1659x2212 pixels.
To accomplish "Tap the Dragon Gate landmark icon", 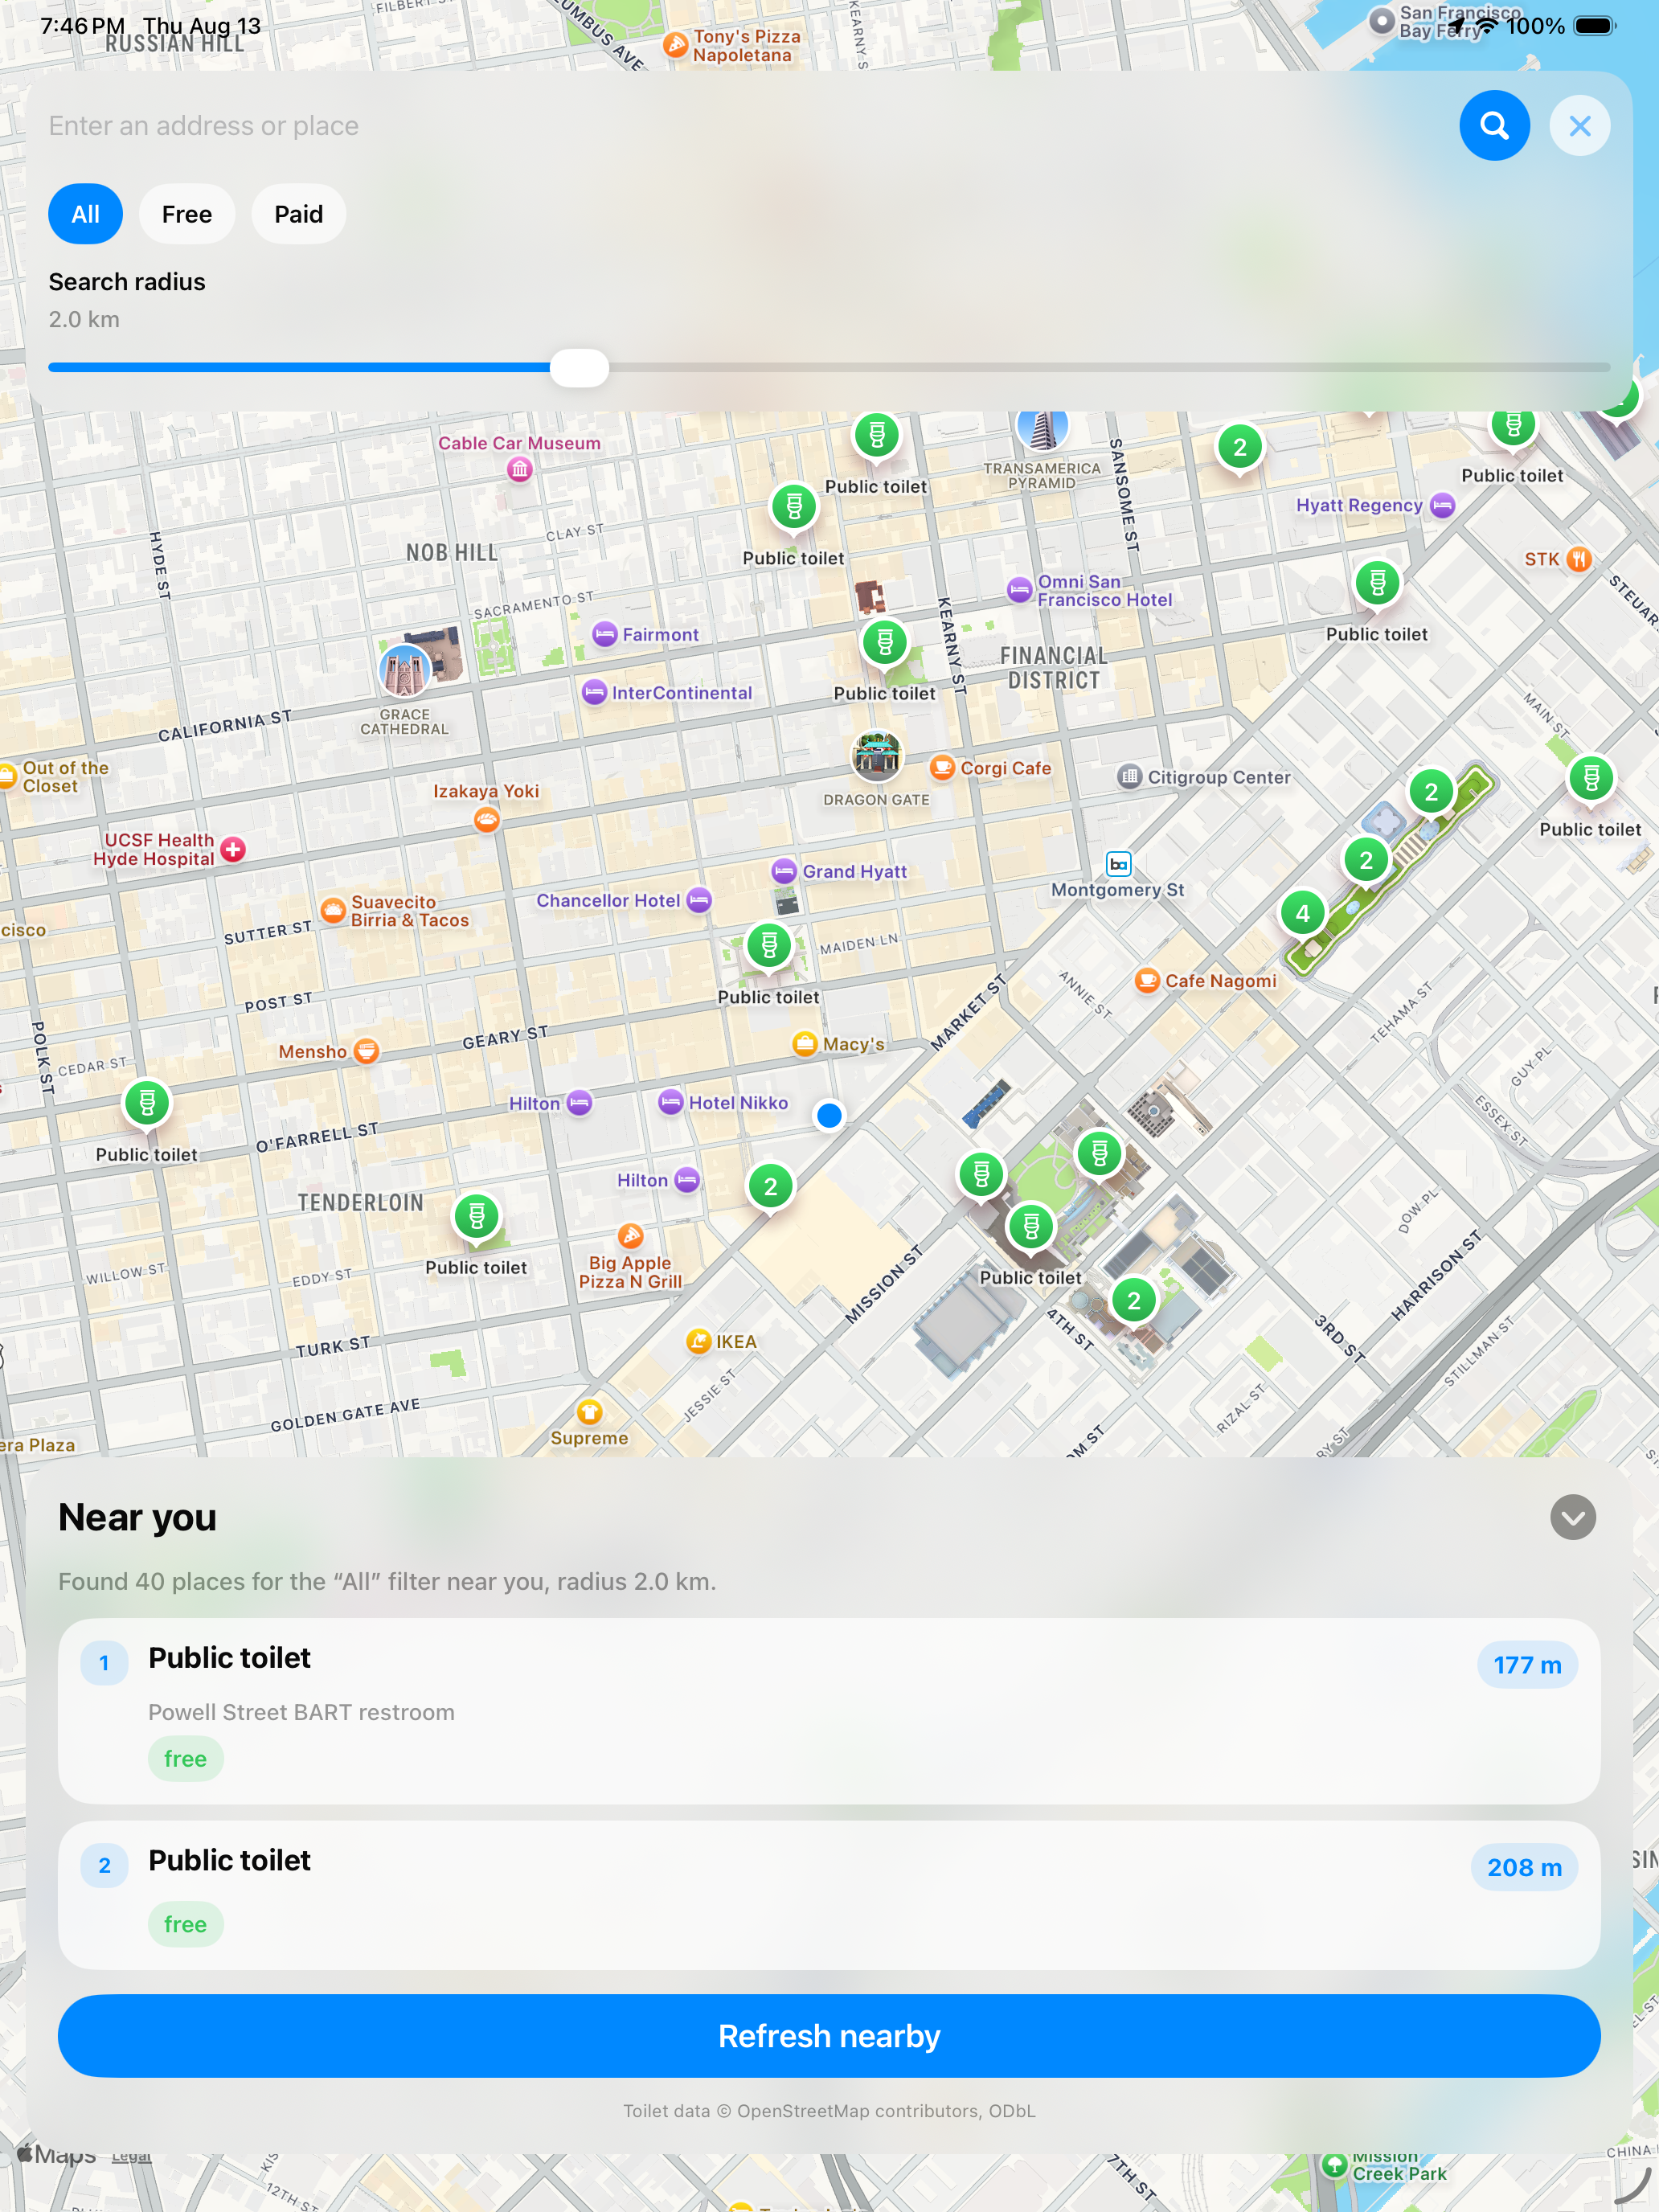I will pos(876,755).
